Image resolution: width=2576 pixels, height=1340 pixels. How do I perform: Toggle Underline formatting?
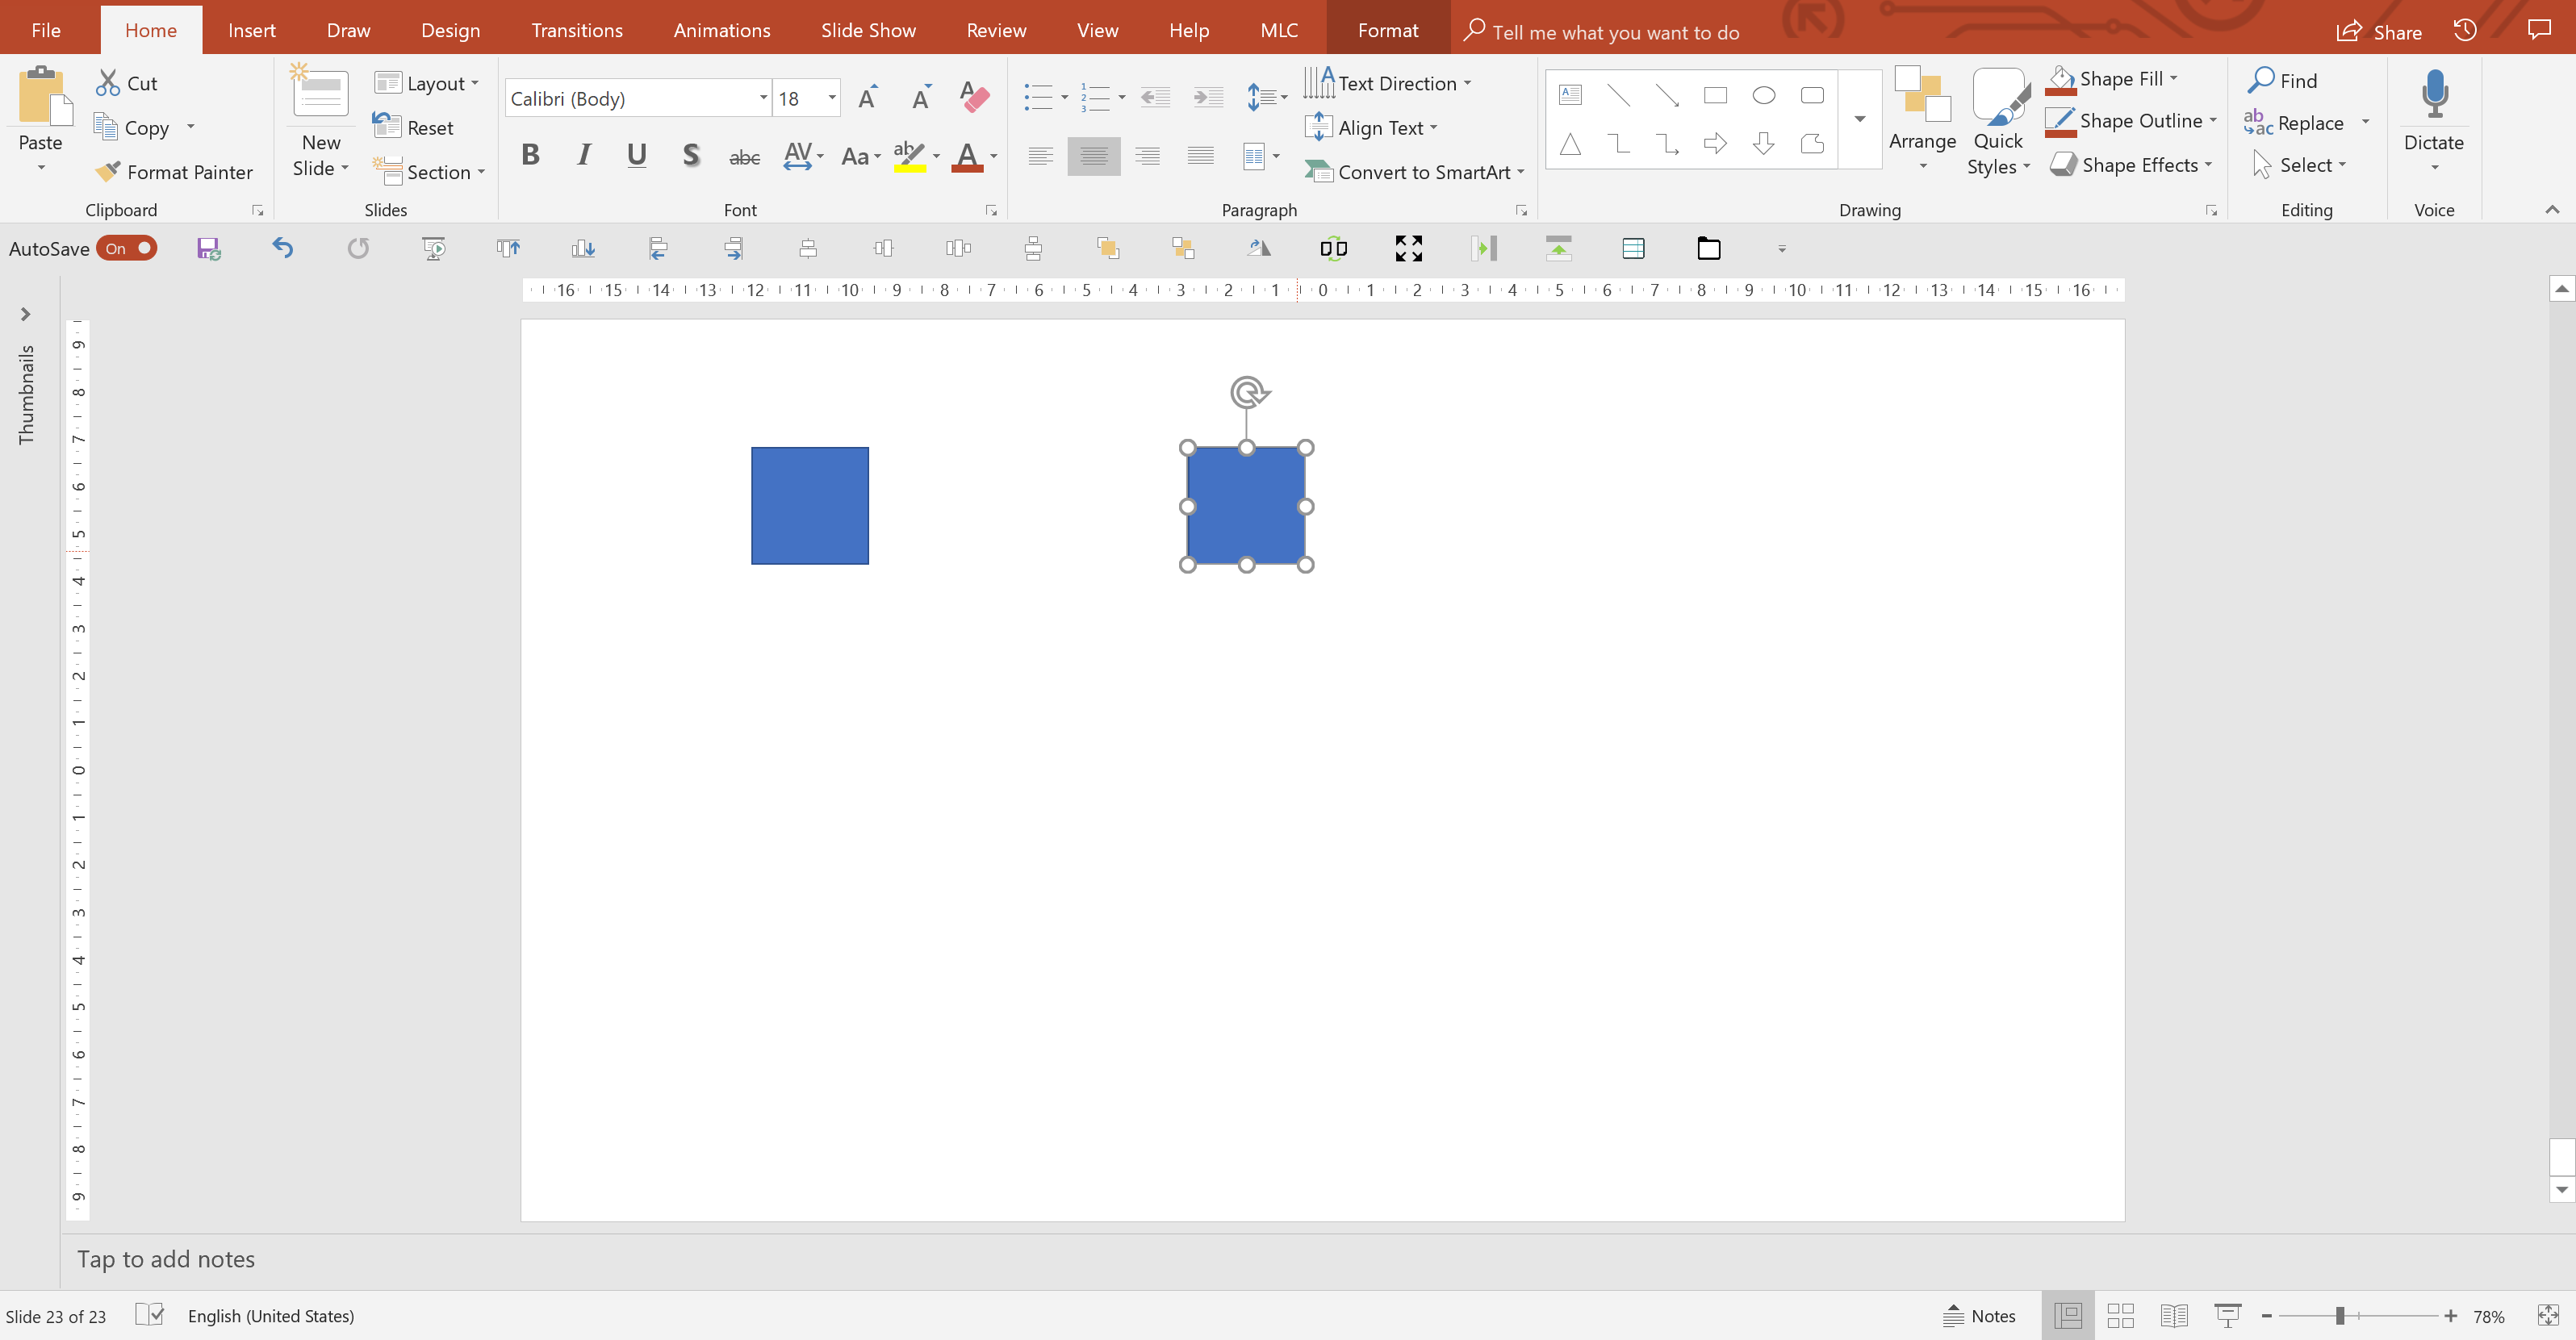coord(637,155)
